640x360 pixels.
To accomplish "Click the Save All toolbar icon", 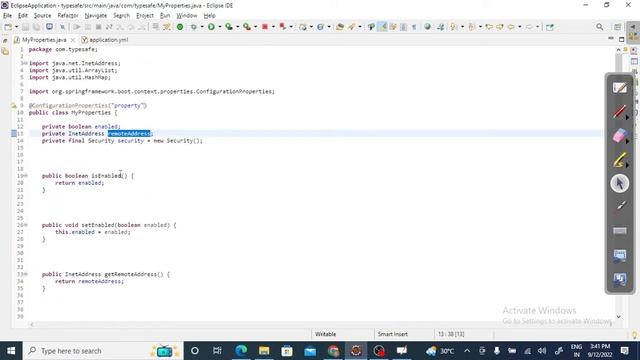I will pyautogui.click(x=36, y=27).
